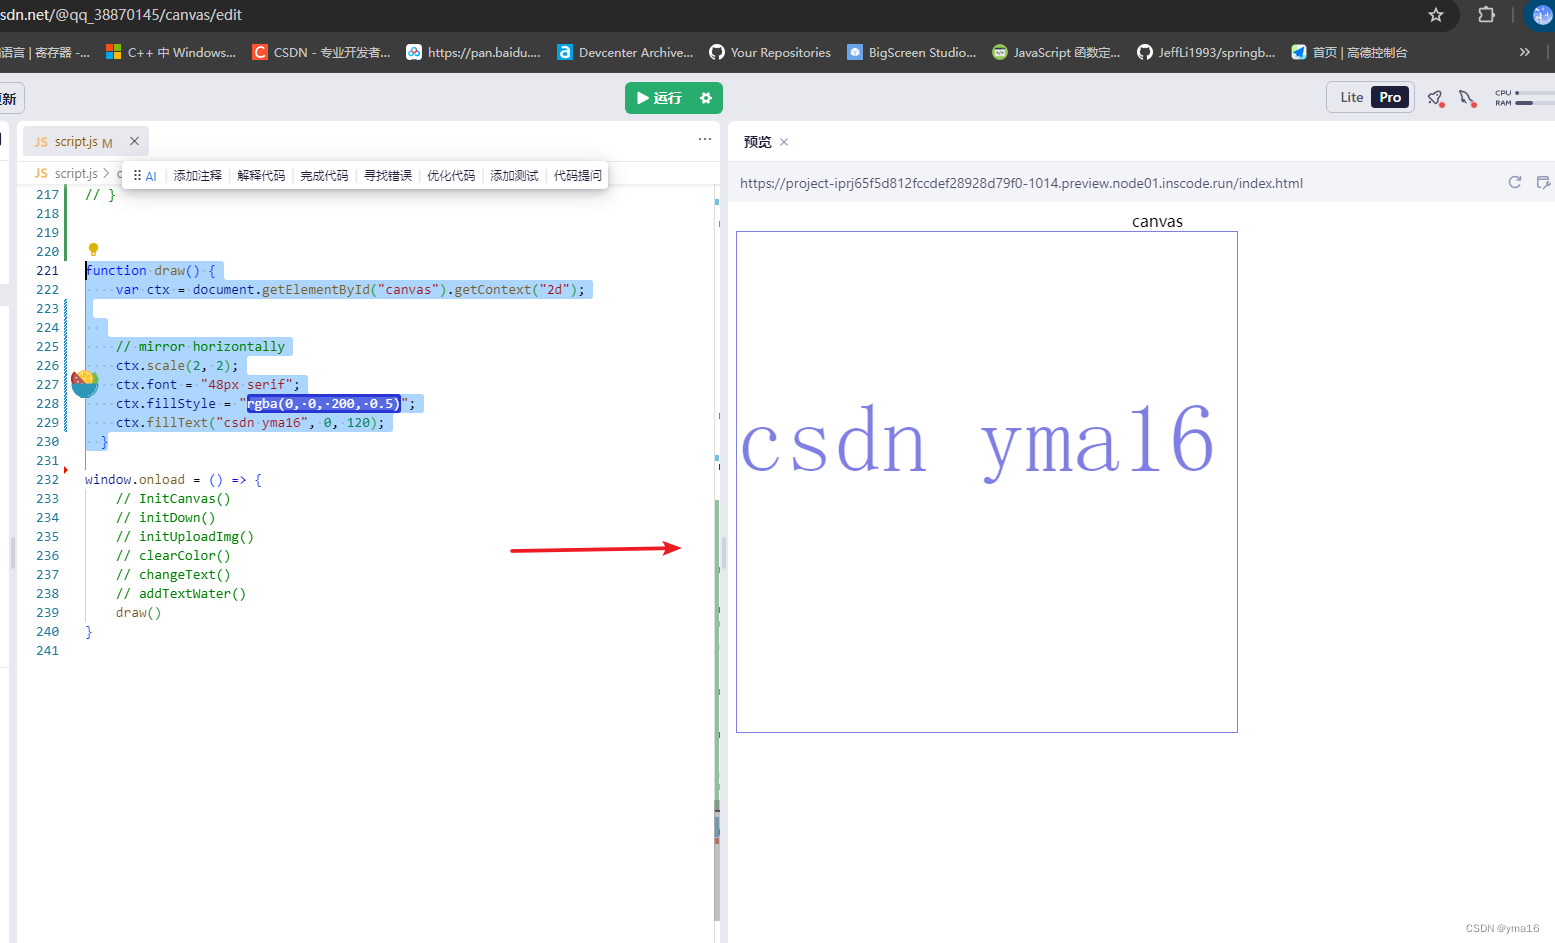Click the rgba(0, 0, 200, 0.5) color value

point(324,404)
